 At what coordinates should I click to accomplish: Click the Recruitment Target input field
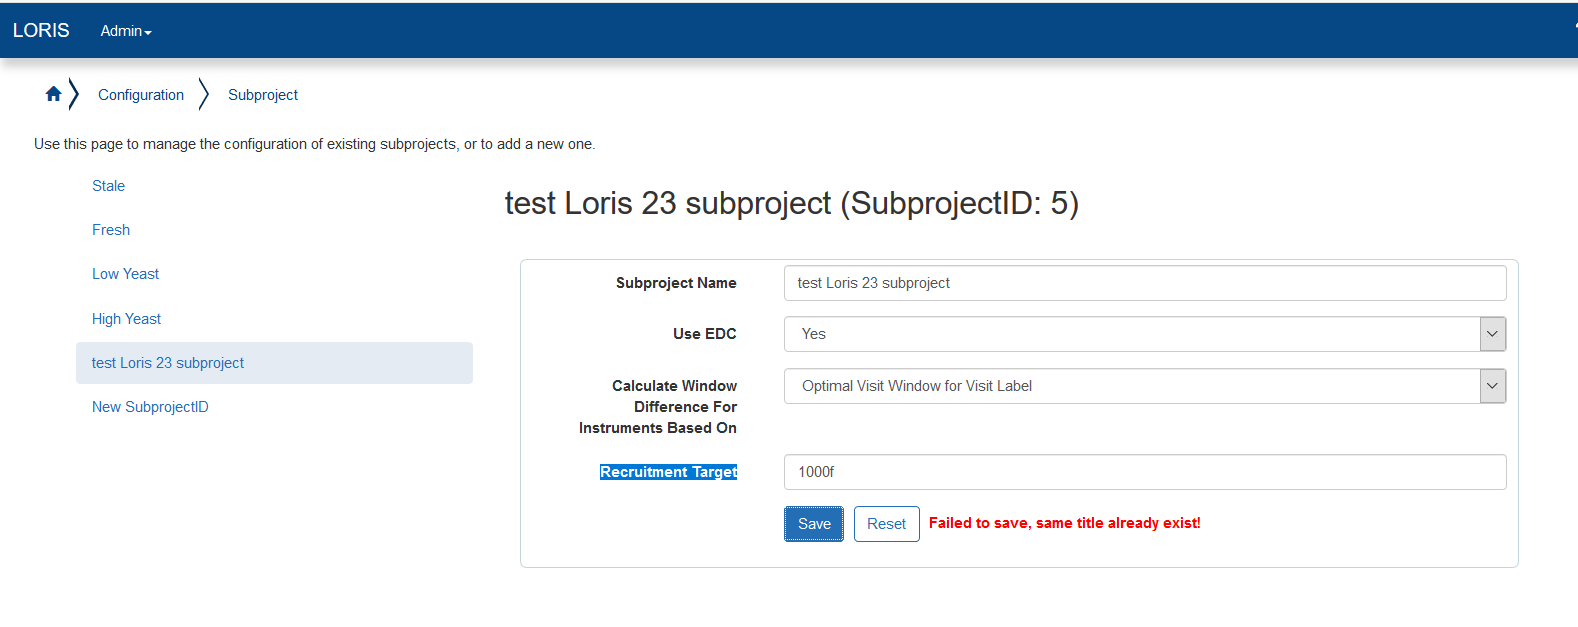1144,471
